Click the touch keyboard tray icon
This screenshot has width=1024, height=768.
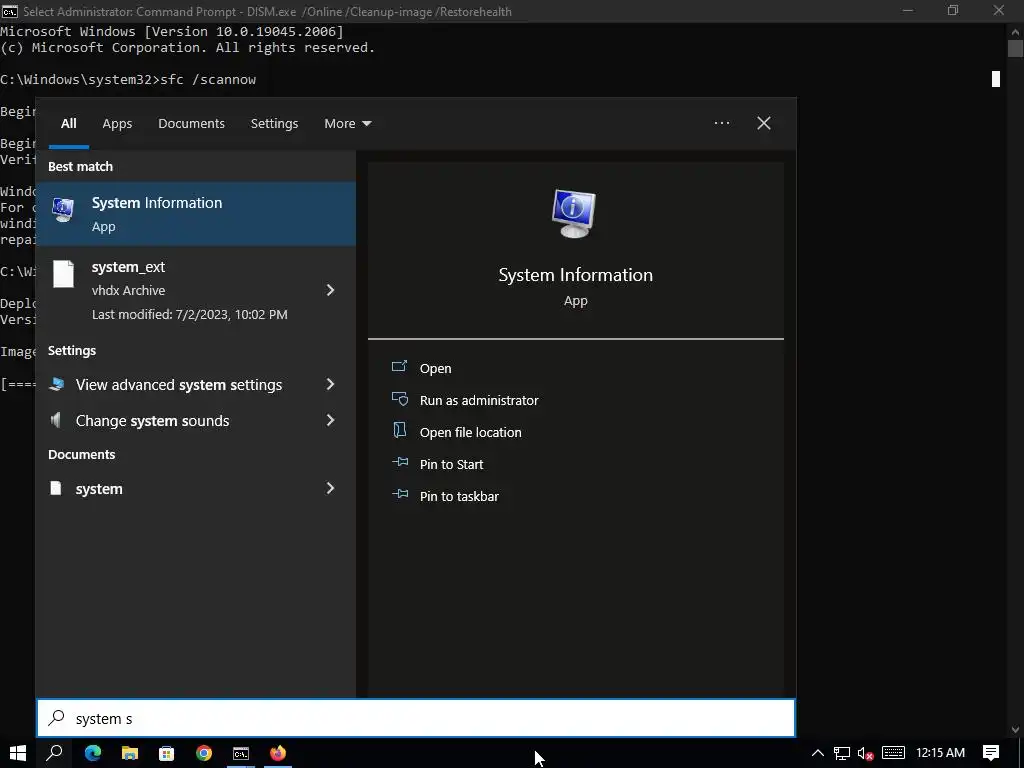pyautogui.click(x=893, y=753)
